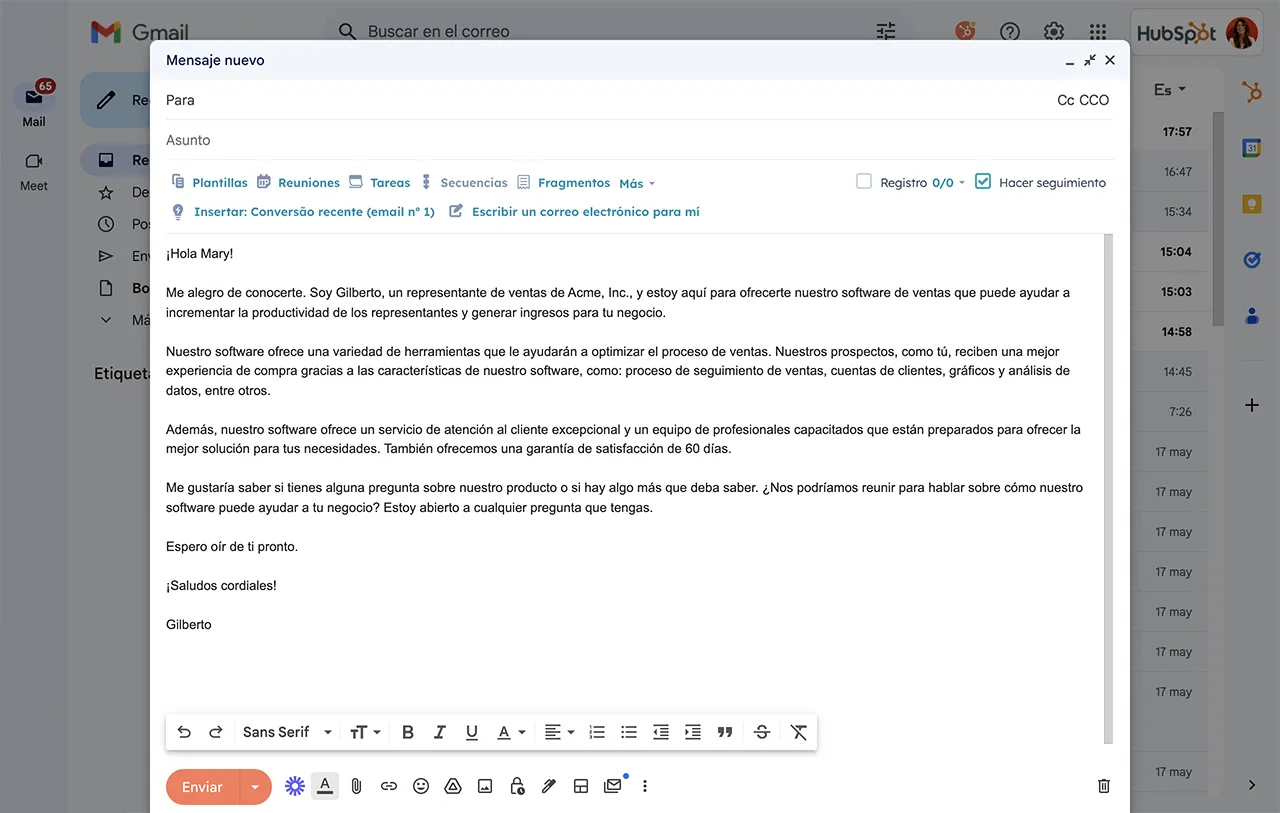Open the insert signature pen icon
Screen dimensions: 1280x813
548,786
